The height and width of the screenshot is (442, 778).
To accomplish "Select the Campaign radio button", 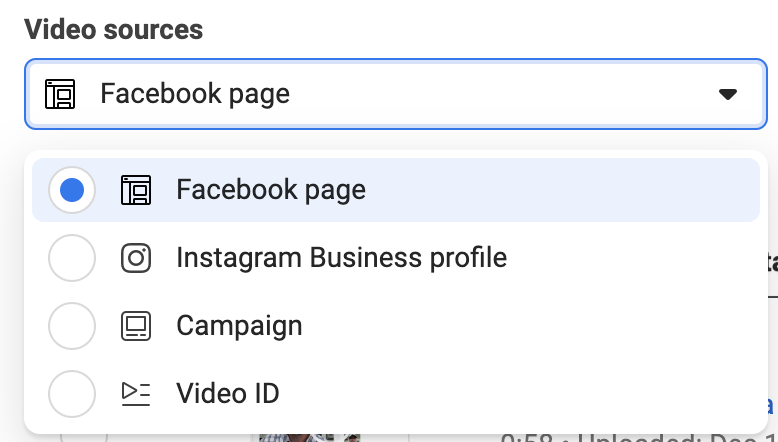I will click(x=72, y=326).
